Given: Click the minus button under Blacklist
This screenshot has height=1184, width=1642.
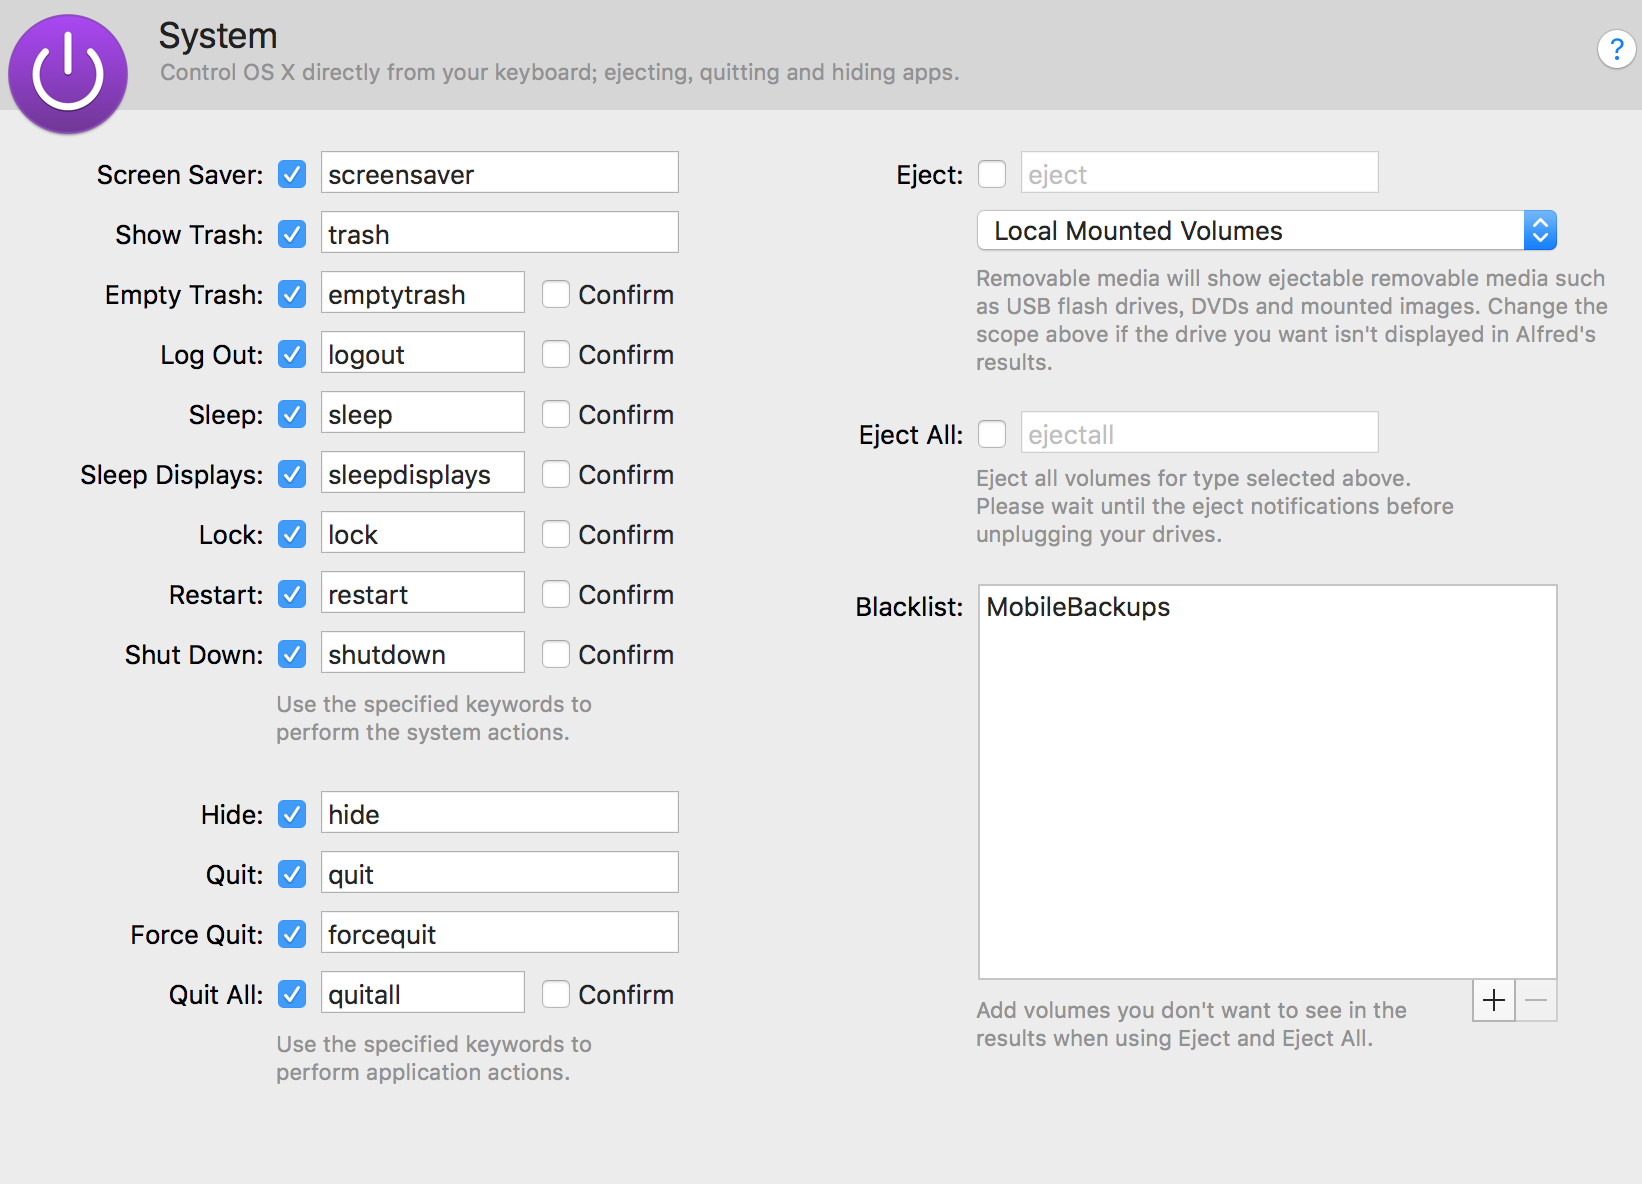Looking at the screenshot, I should pyautogui.click(x=1537, y=1000).
